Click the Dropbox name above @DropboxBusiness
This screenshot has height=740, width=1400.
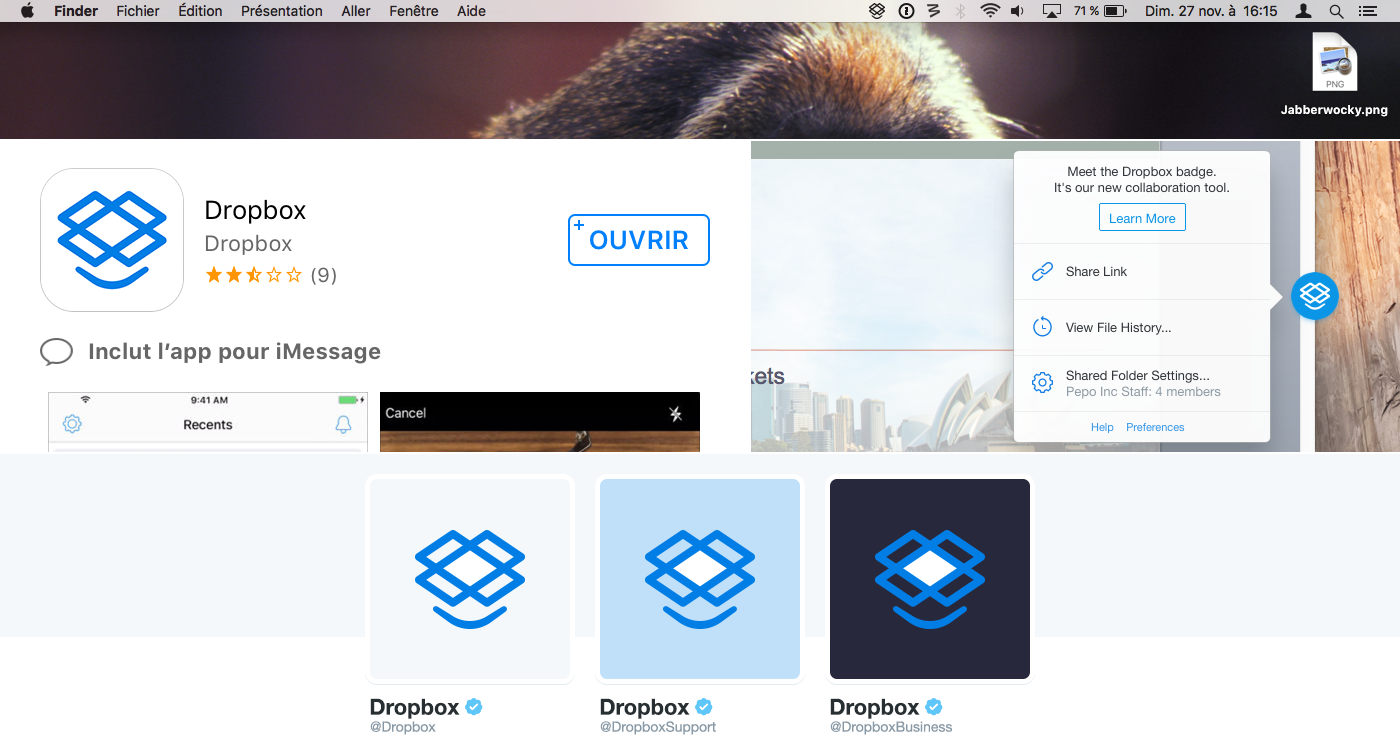pos(875,707)
